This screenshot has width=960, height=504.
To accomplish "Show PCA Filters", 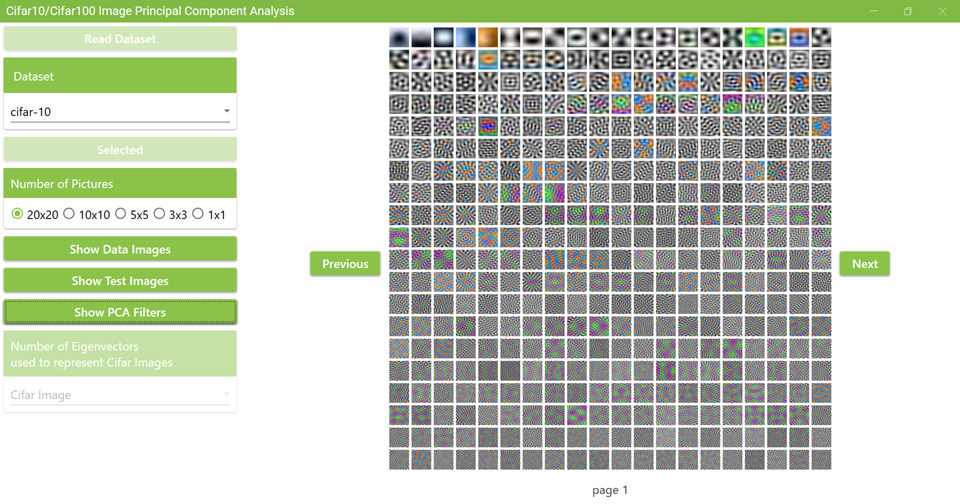I will point(120,312).
